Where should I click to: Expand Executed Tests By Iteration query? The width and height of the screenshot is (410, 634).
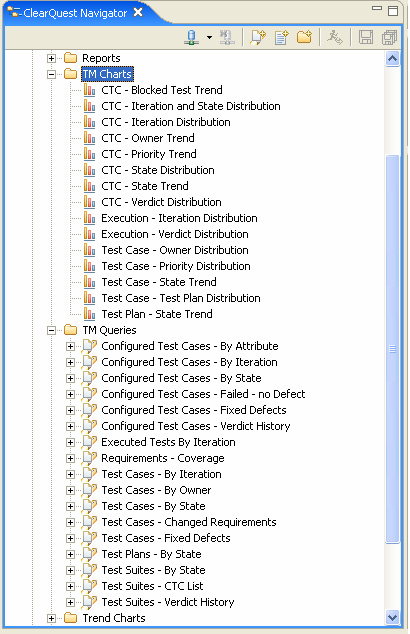[70, 442]
